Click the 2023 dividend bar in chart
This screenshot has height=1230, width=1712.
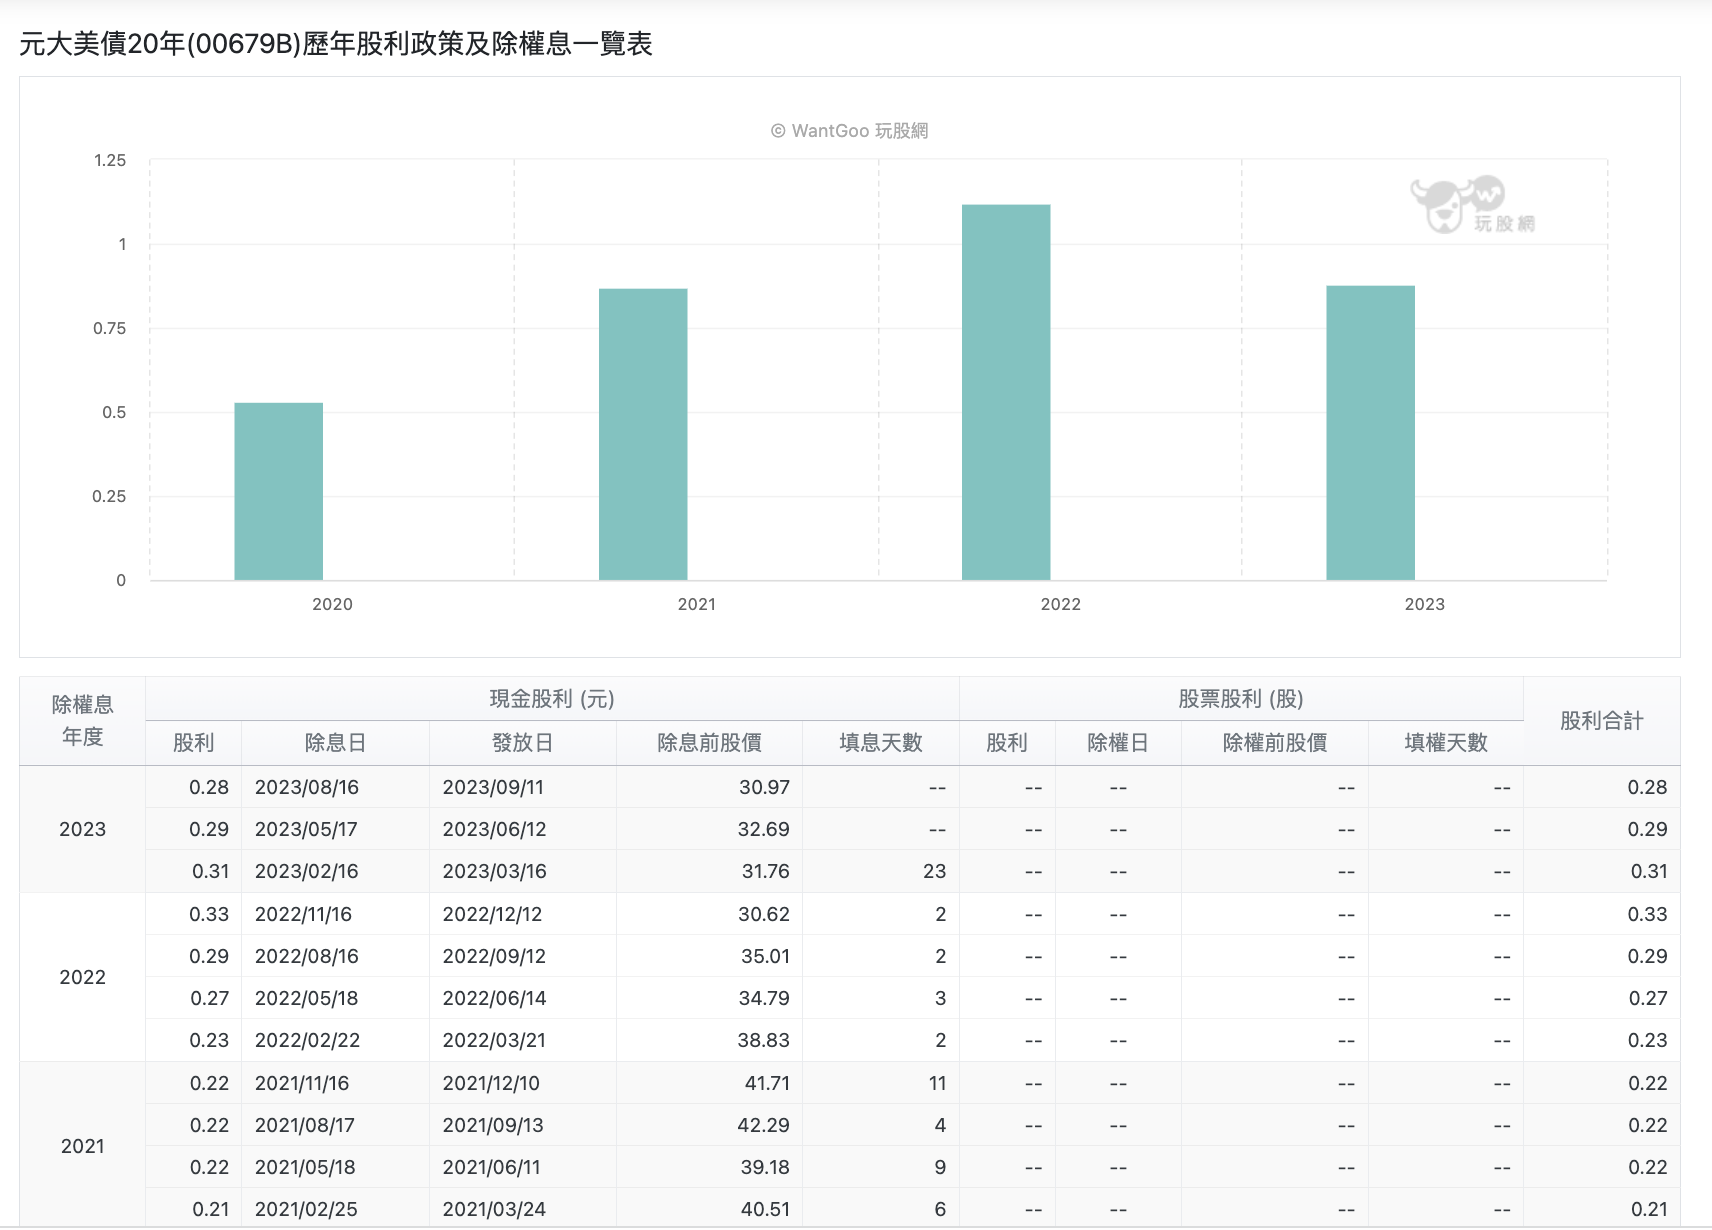(x=1370, y=433)
